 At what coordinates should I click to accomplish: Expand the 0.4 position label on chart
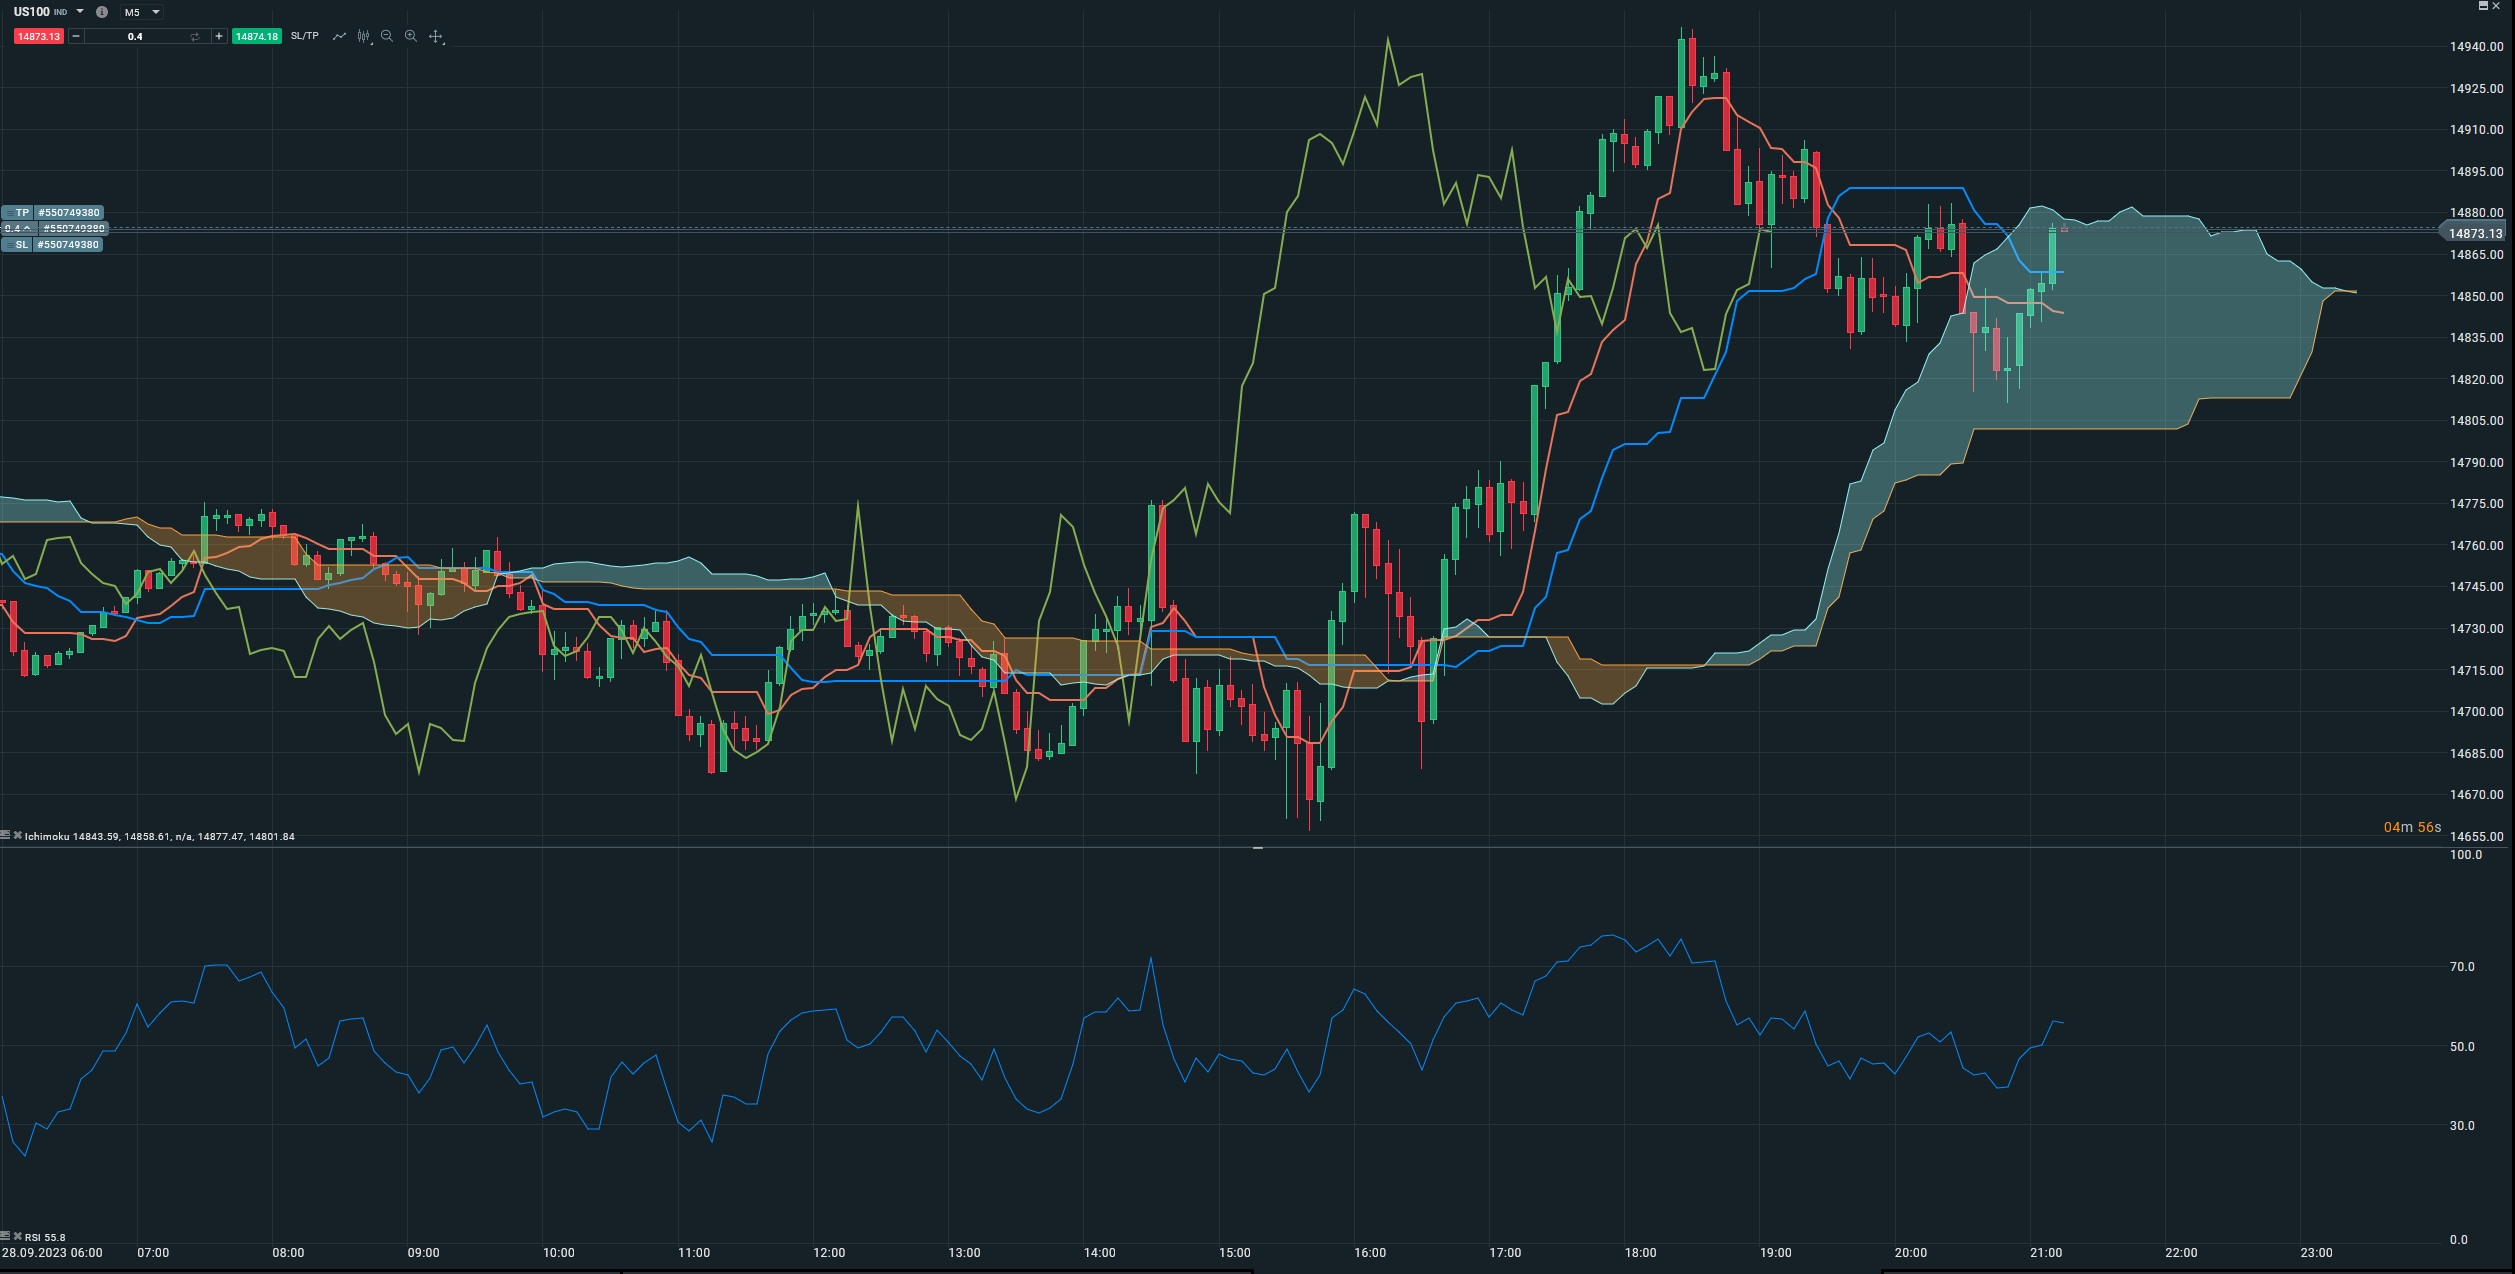coord(27,229)
